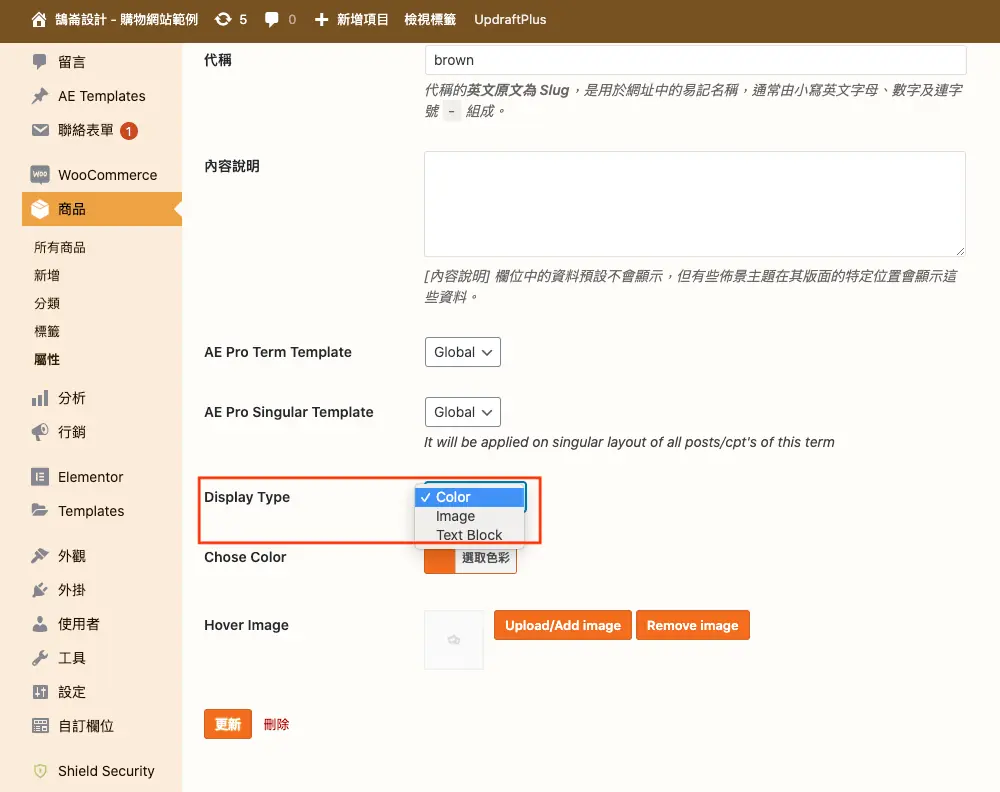The width and height of the screenshot is (1000, 792).
Task: Click the WooCommerce logo icon
Action: click(40, 174)
